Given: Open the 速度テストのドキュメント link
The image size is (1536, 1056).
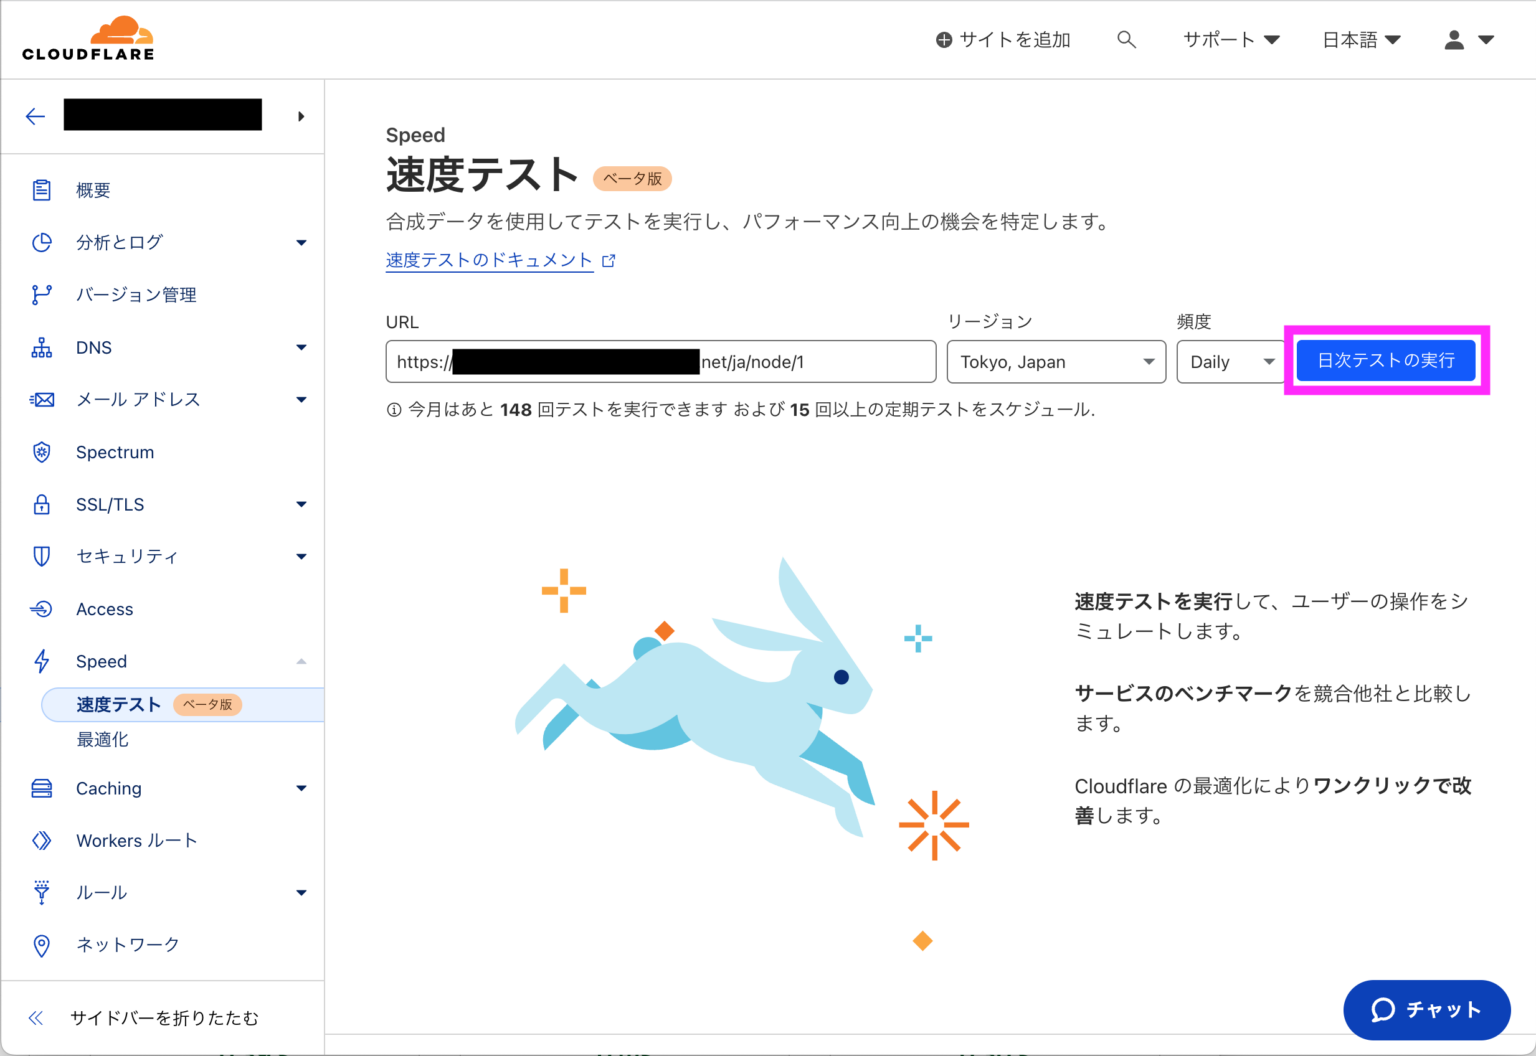Looking at the screenshot, I should point(489,260).
